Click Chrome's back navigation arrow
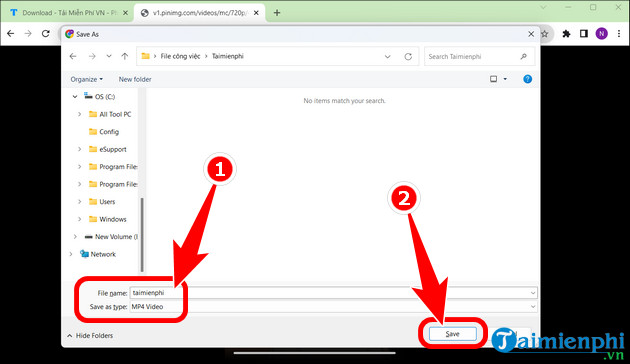 (x=10, y=34)
